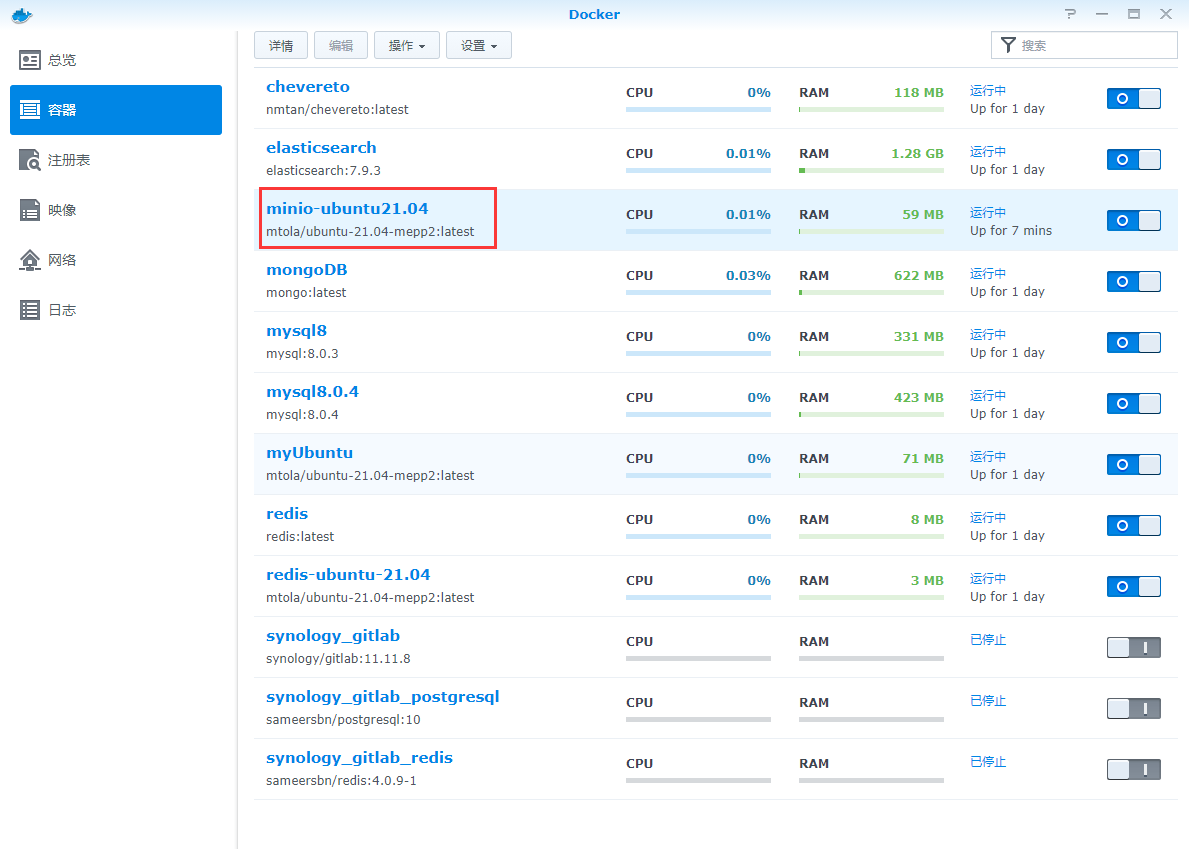Toggle off the mongoDB container switch

click(x=1134, y=281)
